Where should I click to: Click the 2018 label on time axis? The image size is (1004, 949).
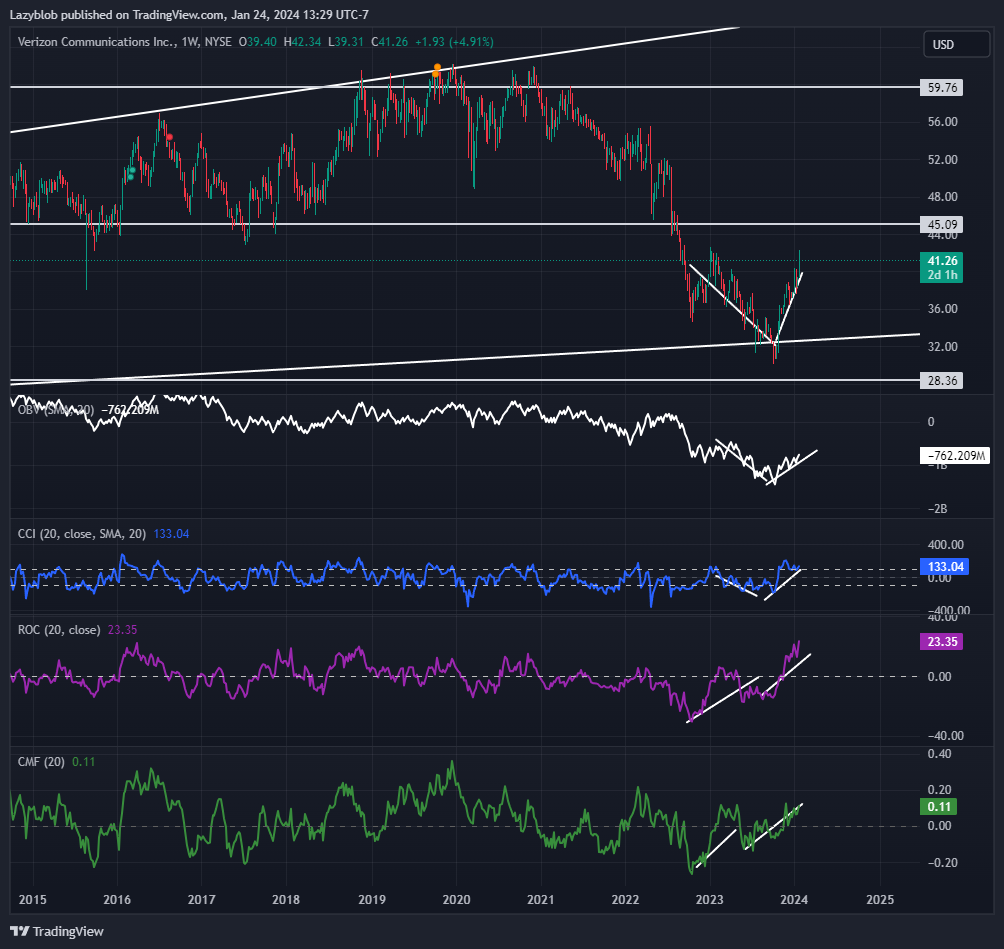286,900
